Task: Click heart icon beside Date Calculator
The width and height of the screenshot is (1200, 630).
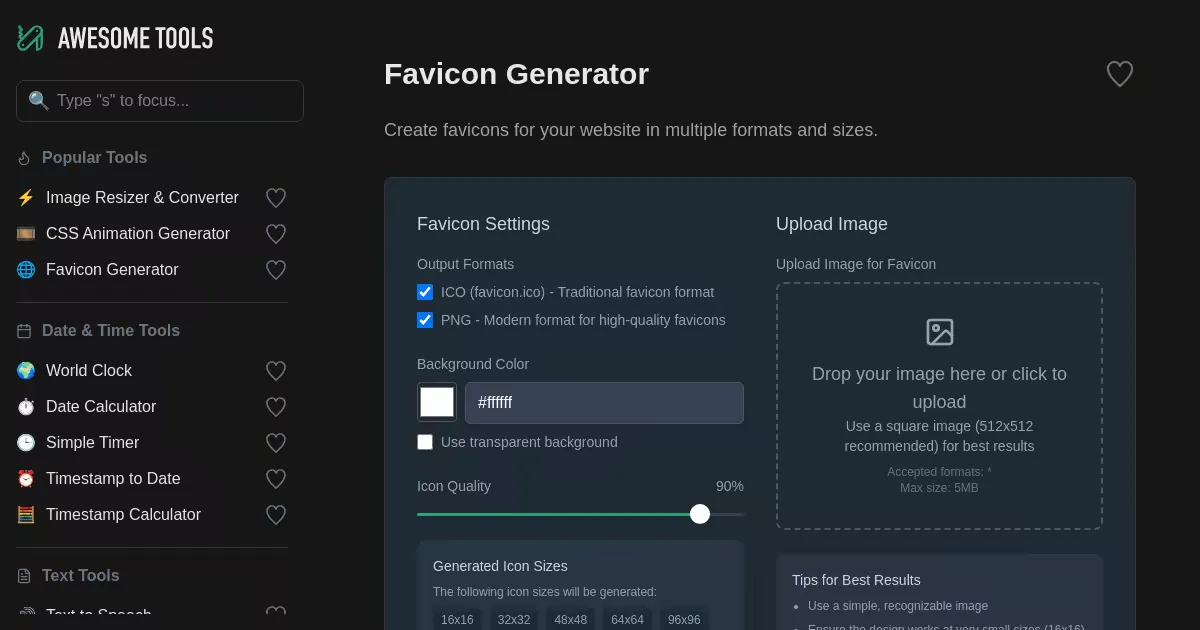Action: click(x=276, y=407)
